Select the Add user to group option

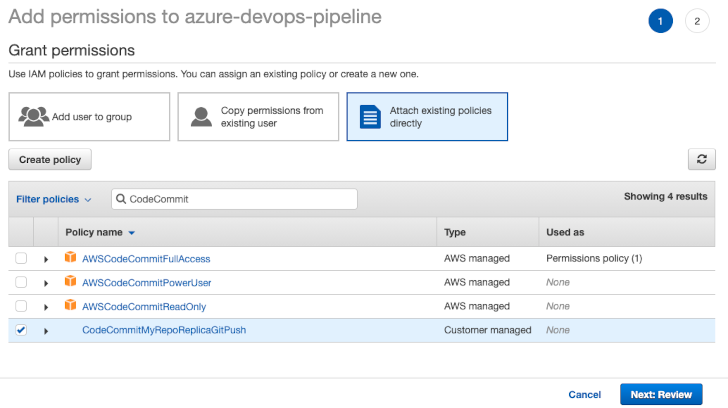(x=89, y=117)
